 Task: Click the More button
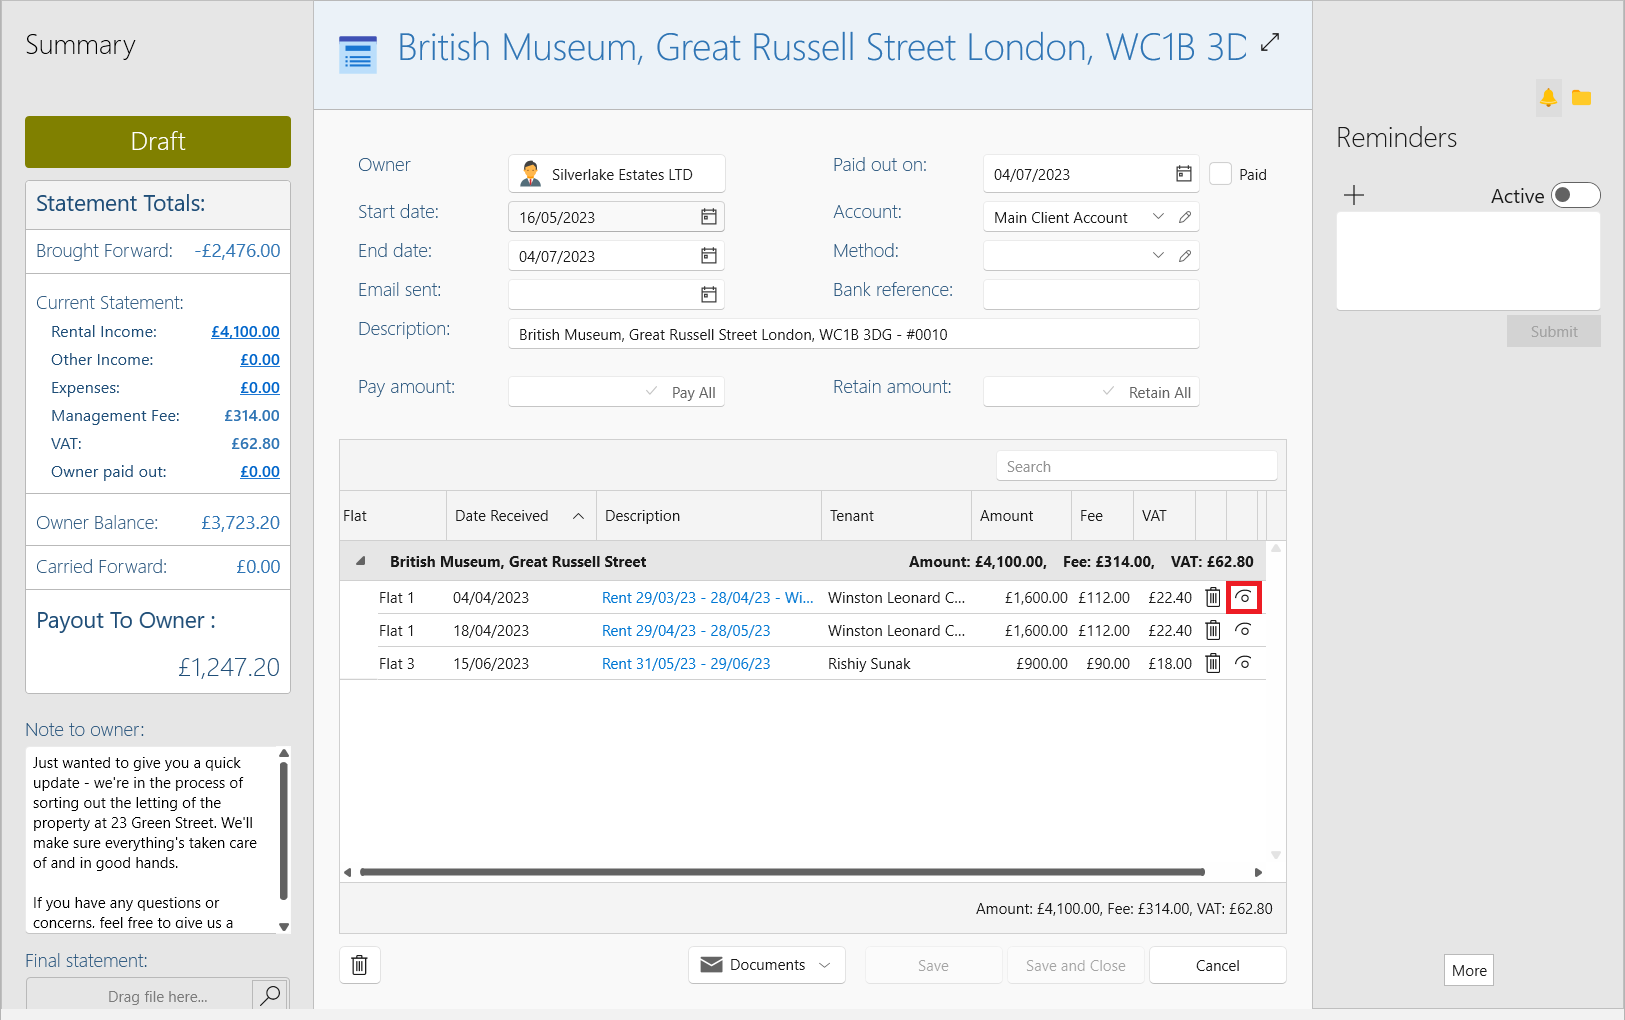click(1469, 970)
